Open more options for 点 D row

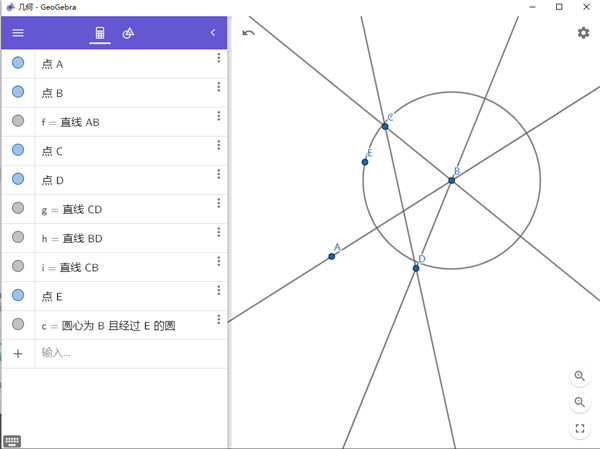(218, 174)
